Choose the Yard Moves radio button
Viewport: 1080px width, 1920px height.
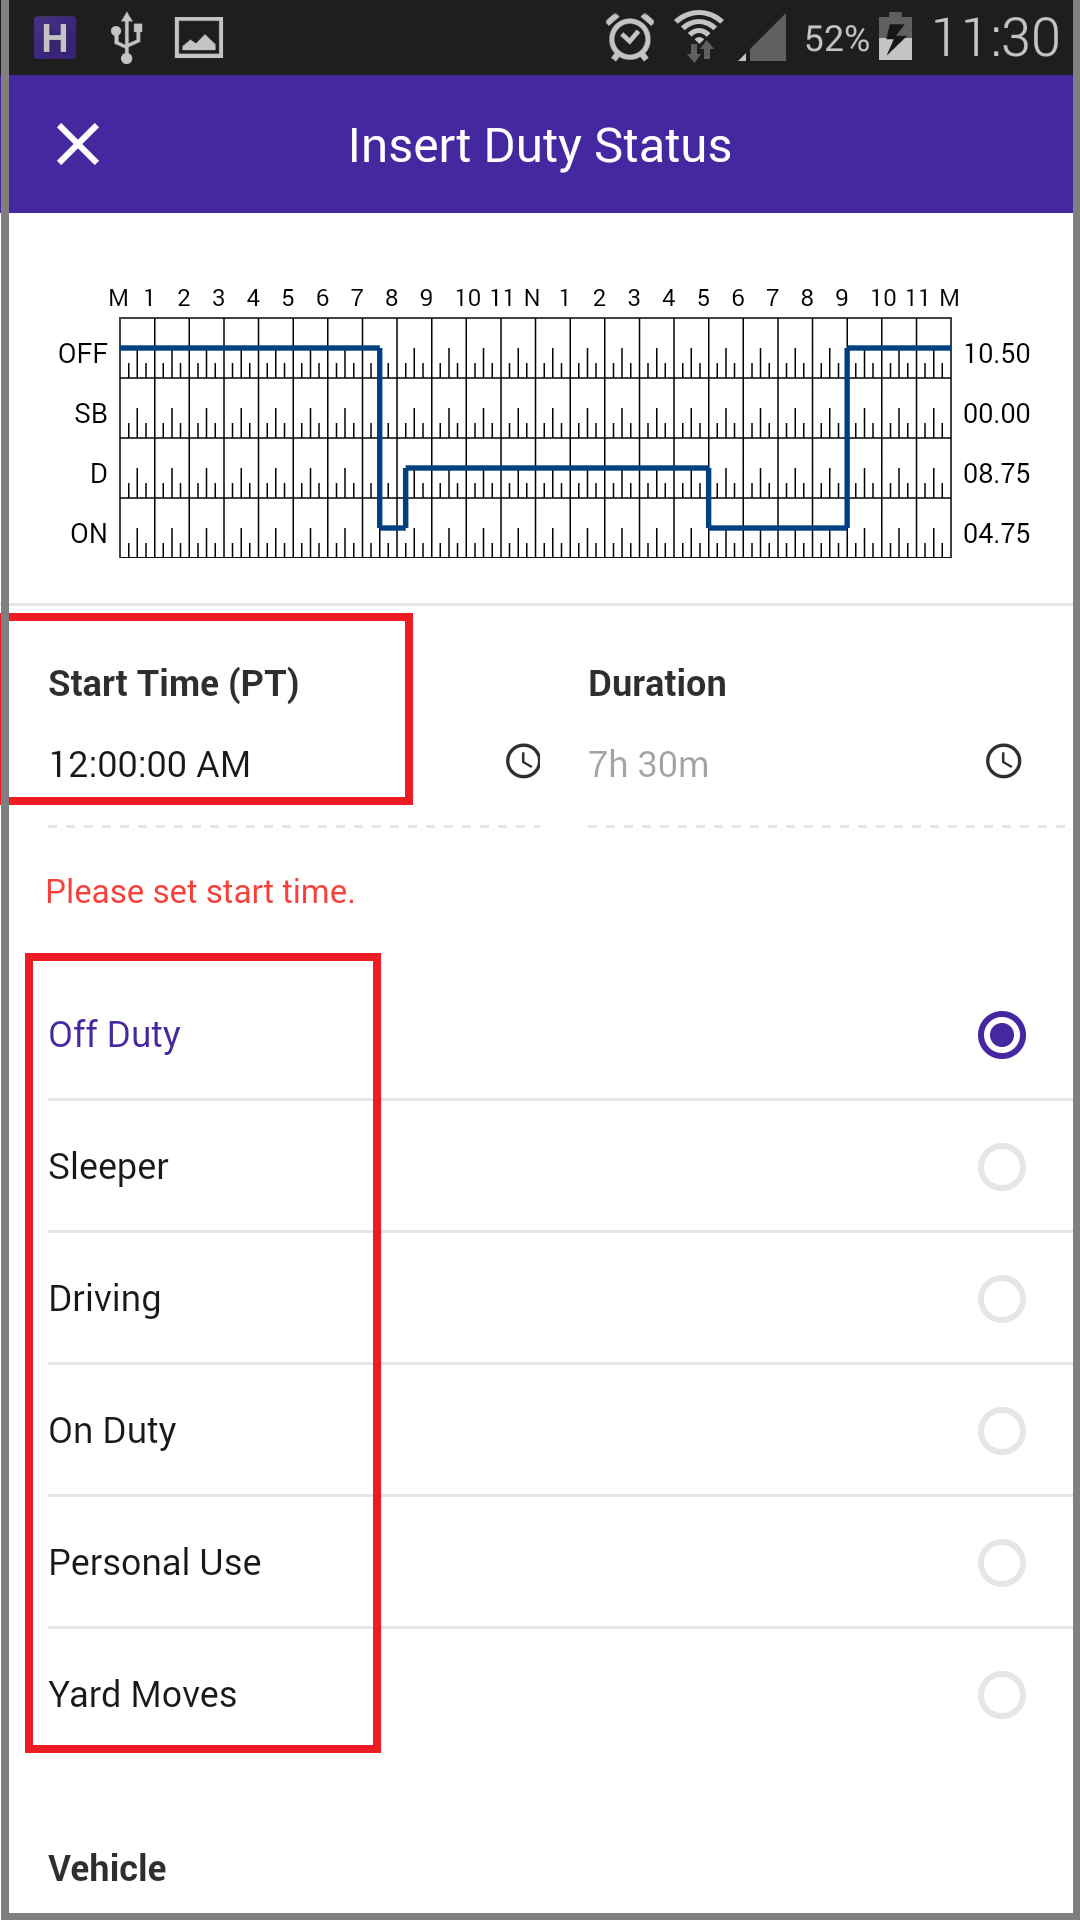tap(1002, 1695)
